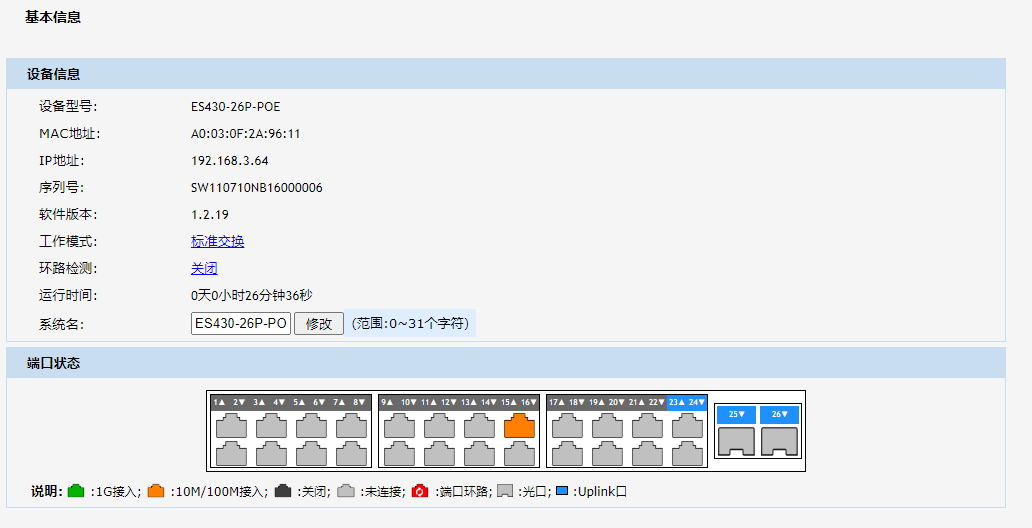
Task: Click Uplink port 23
Action: [687, 426]
